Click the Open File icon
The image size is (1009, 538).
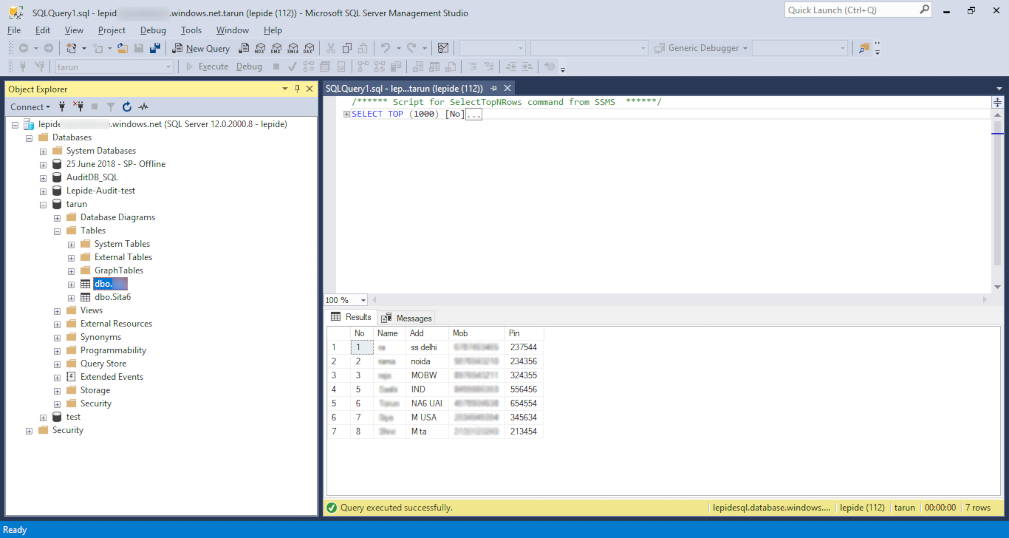pos(122,48)
